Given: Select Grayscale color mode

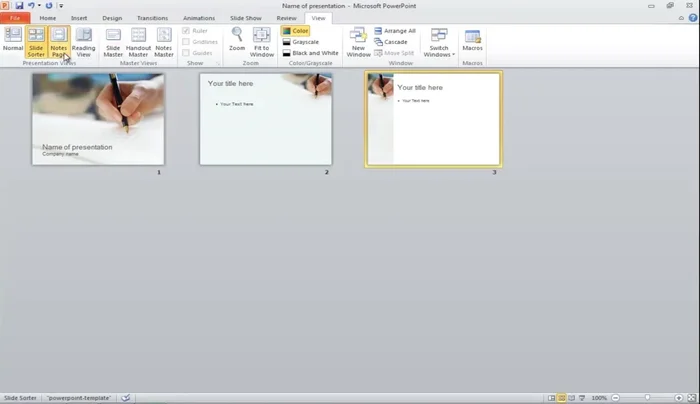Looking at the screenshot, I should coord(301,42).
